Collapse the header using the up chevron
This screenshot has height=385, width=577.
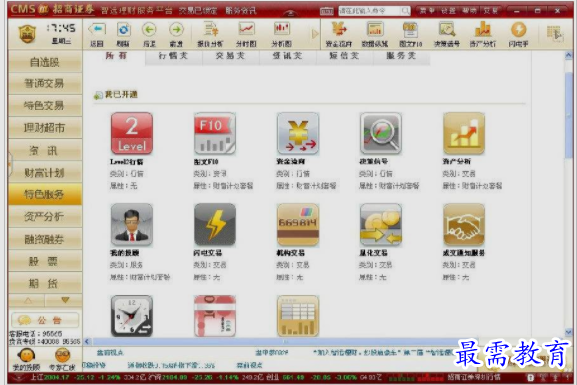coord(290,13)
